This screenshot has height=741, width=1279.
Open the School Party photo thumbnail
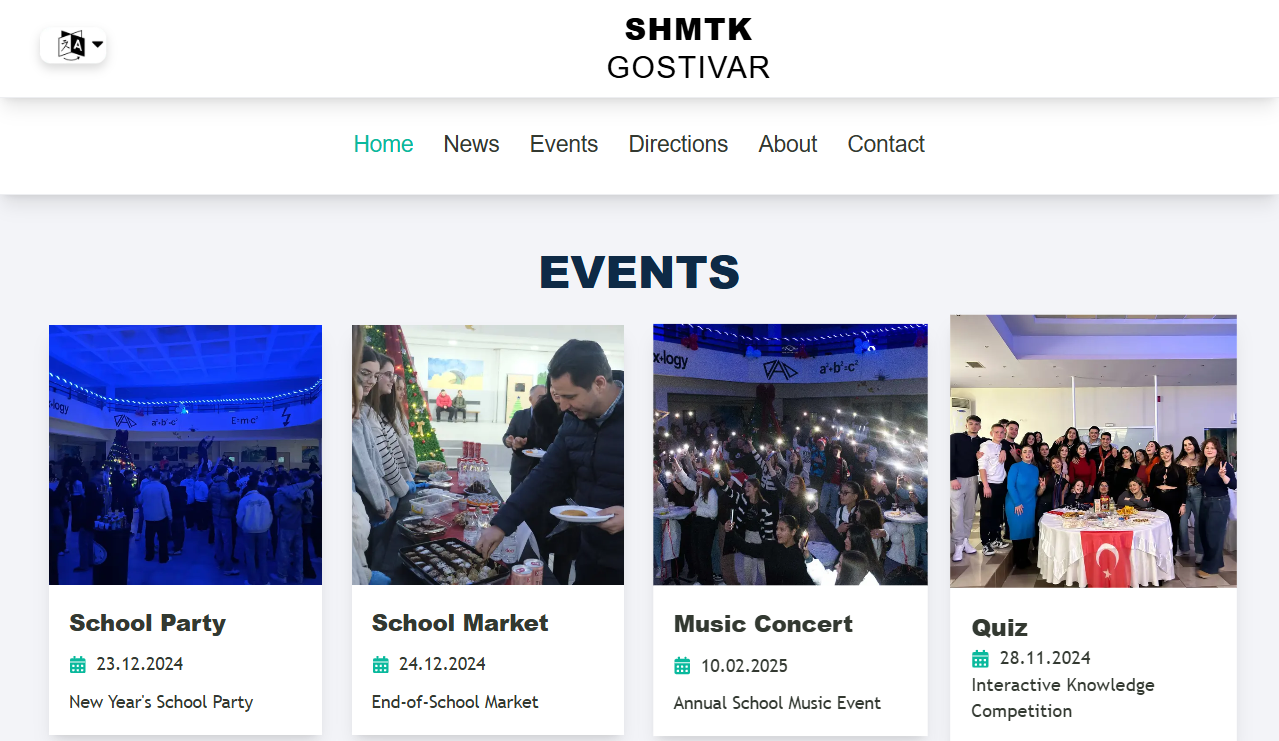tap(185, 455)
